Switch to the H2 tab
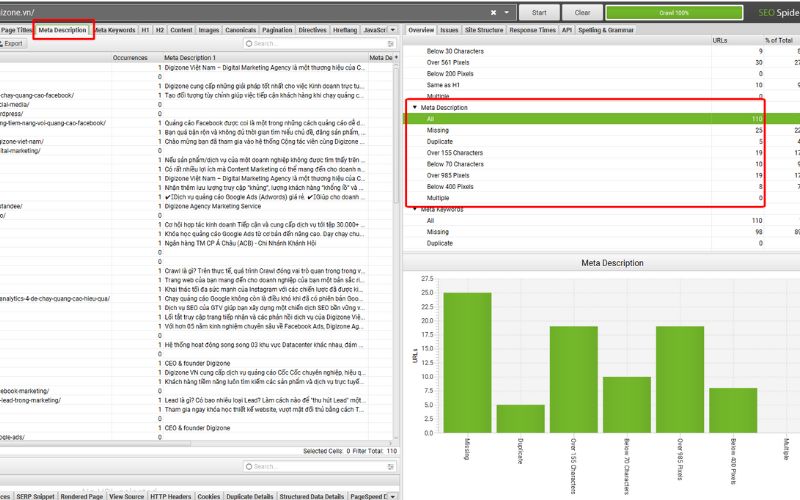The height and width of the screenshot is (500, 800). pyautogui.click(x=160, y=30)
